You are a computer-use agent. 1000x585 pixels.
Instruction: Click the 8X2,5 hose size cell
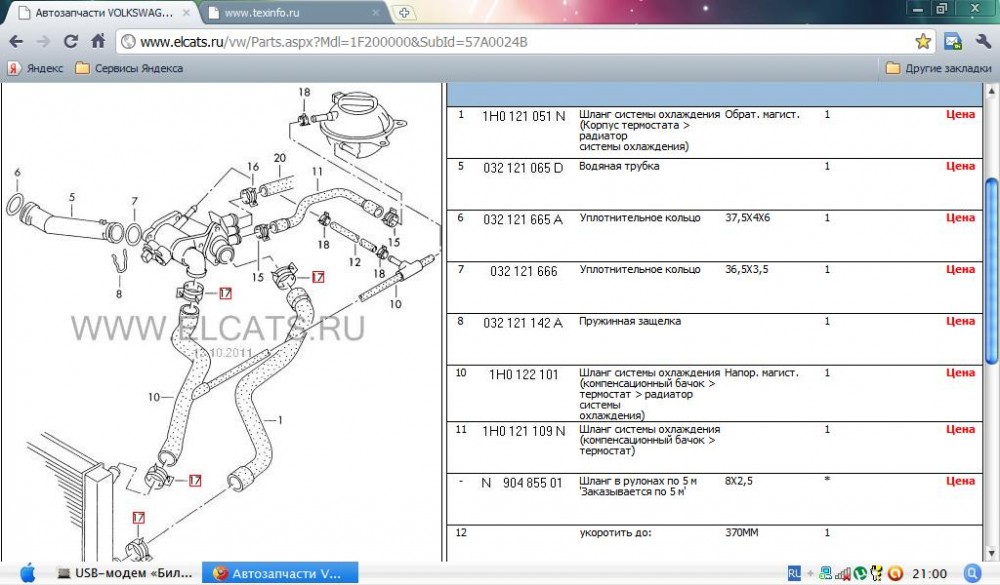click(x=739, y=481)
